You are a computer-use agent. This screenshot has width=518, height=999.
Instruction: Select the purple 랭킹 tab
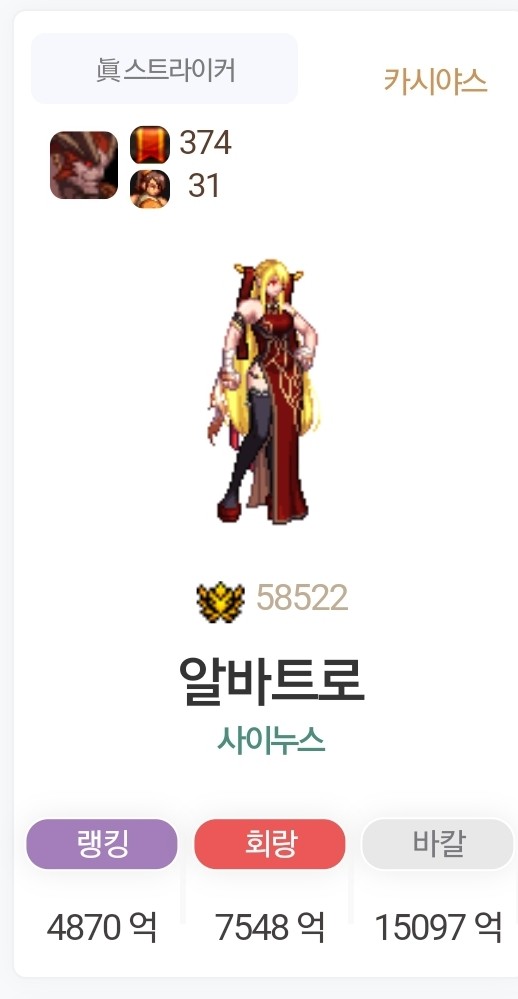tap(102, 844)
